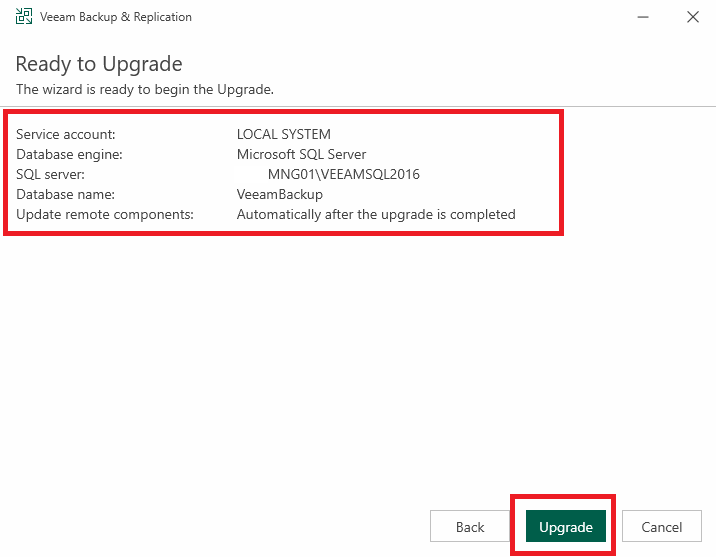Close the Veeam setup window
Viewport: 716px width, 557px height.
(693, 17)
